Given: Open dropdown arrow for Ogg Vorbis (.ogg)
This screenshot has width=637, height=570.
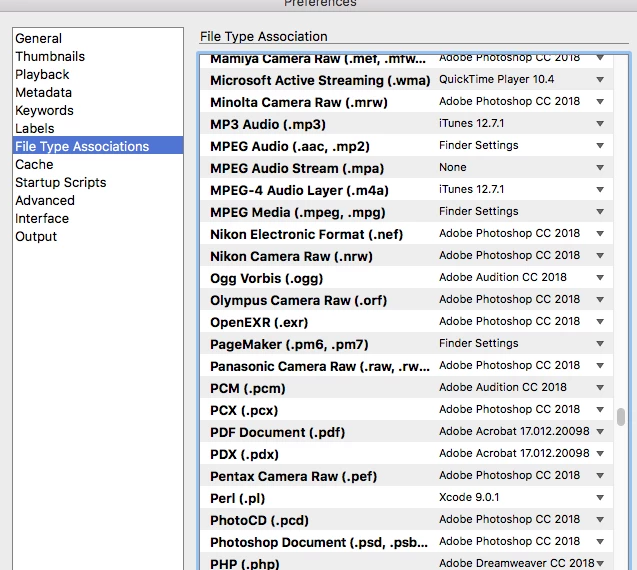Looking at the screenshot, I should click(600, 277).
